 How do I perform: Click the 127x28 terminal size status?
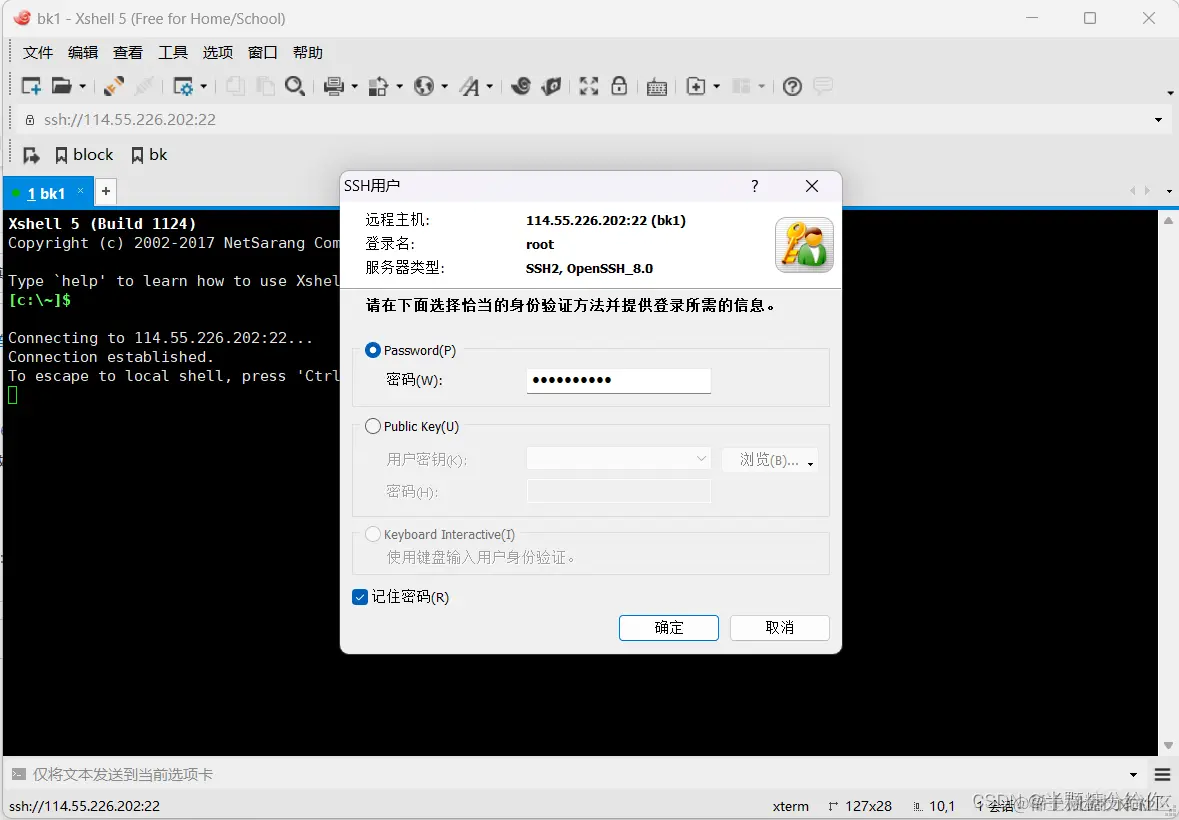860,806
